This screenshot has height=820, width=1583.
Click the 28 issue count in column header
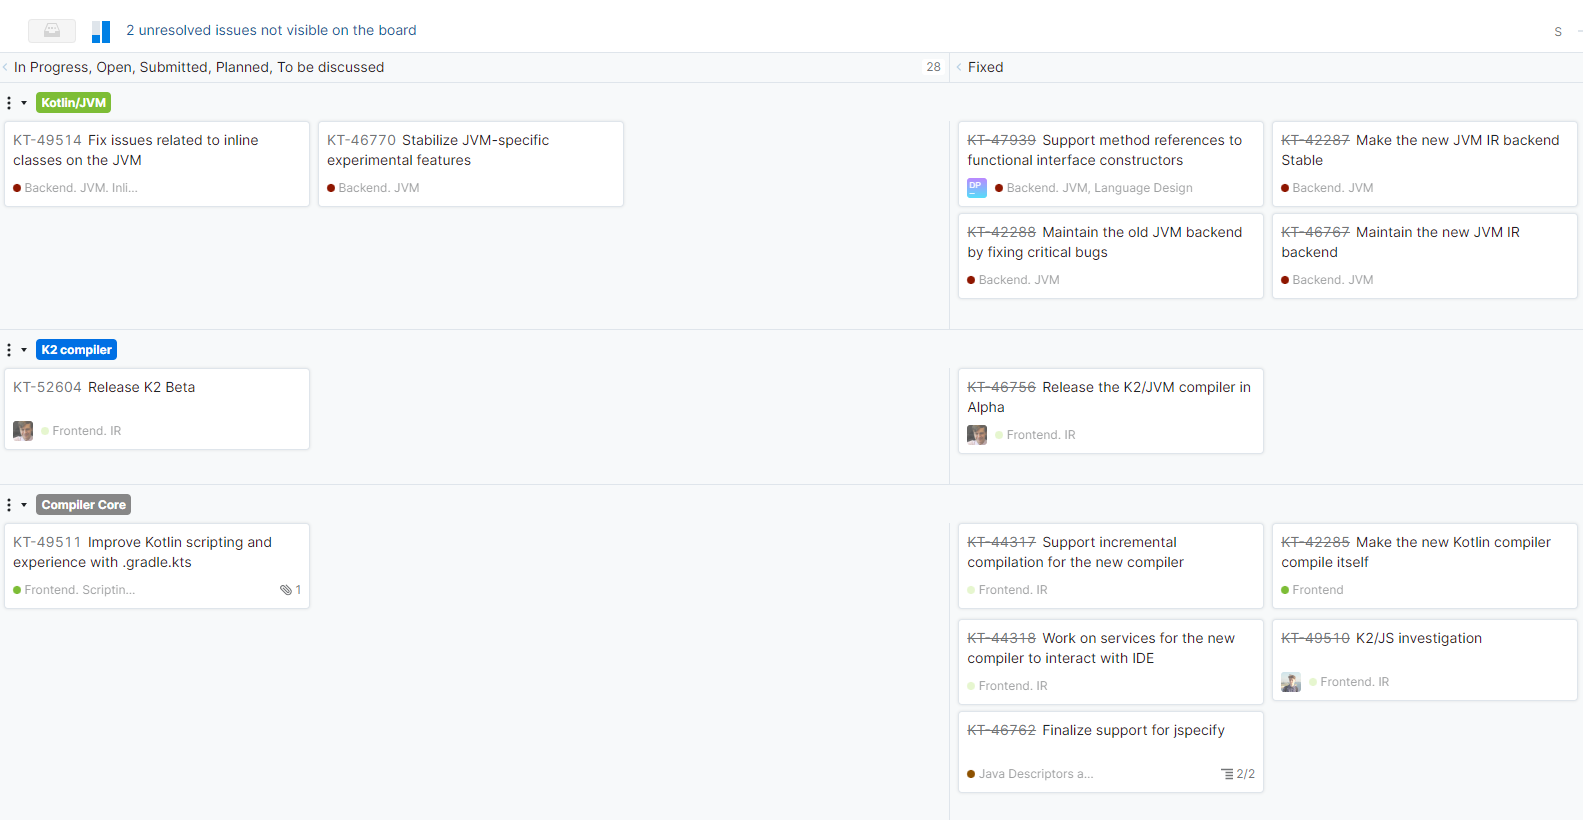click(x=933, y=67)
